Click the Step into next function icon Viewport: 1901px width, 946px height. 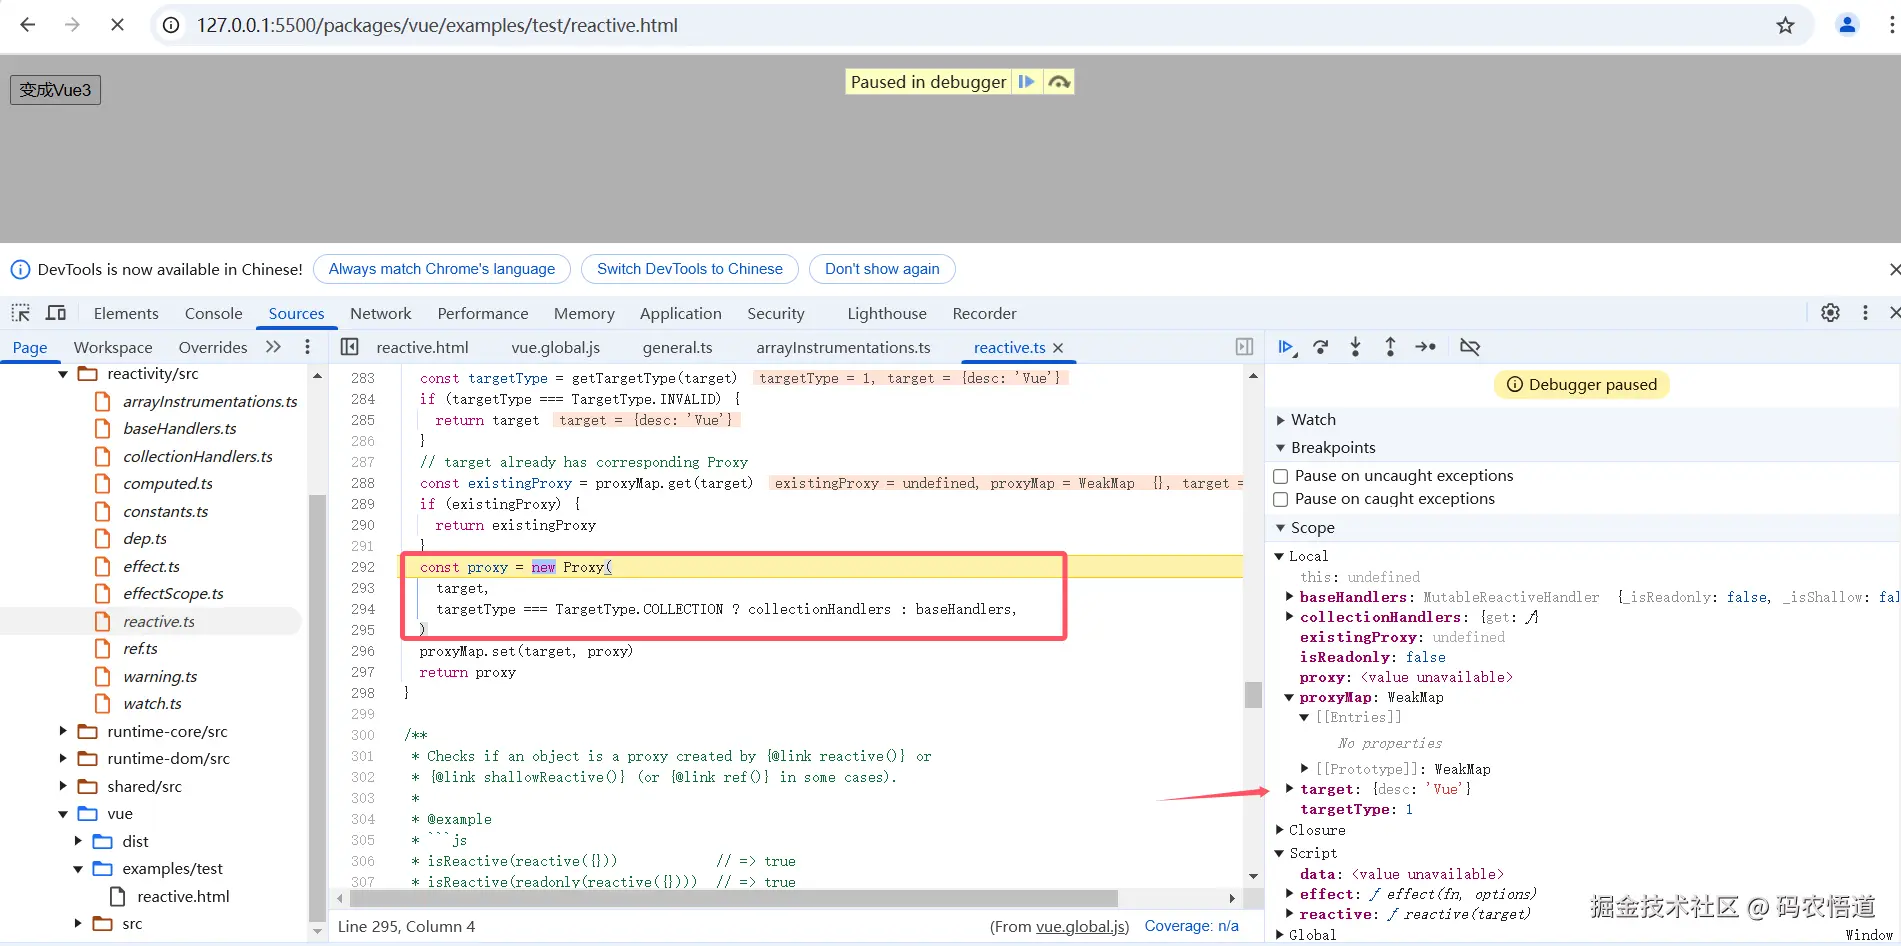pos(1355,347)
